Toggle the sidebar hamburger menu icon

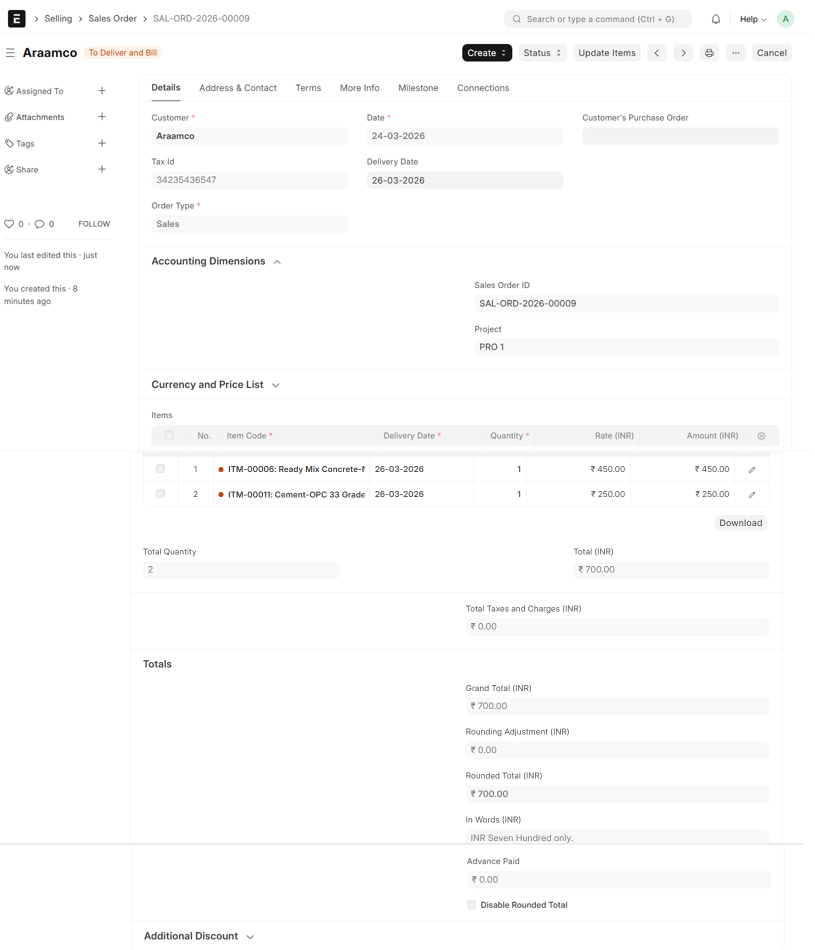10,53
